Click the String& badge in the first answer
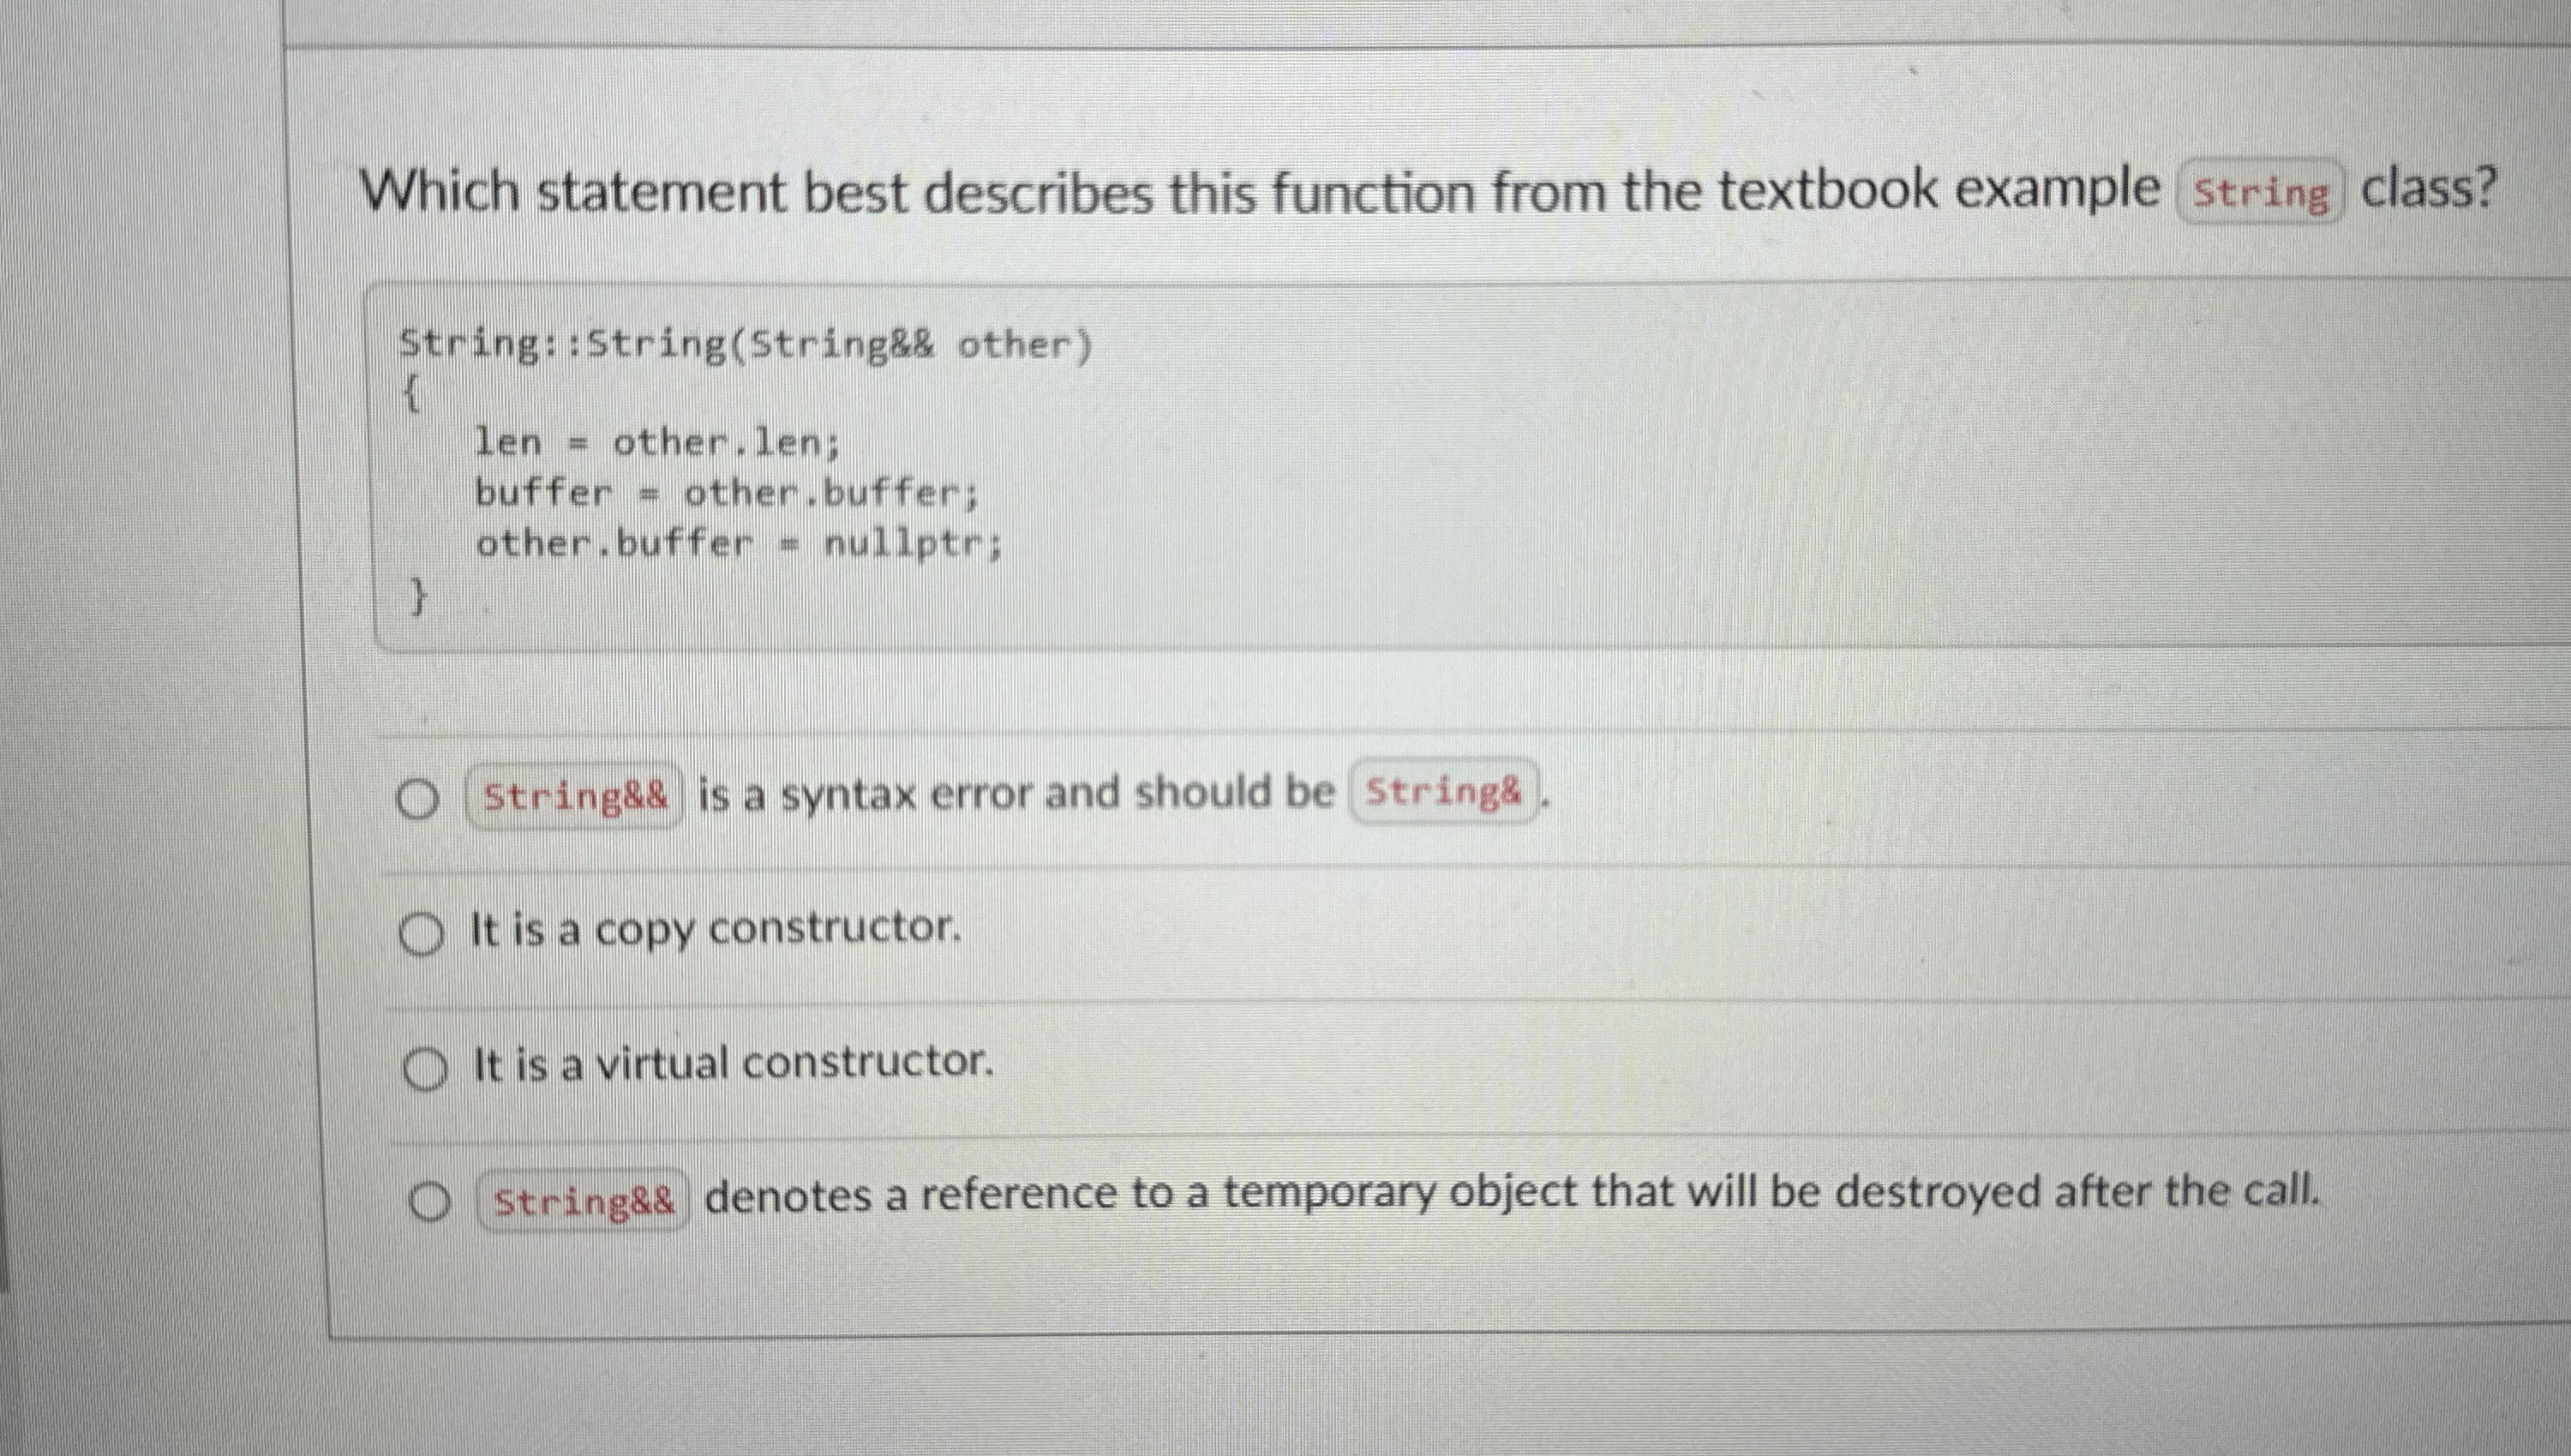This screenshot has width=2571, height=1456. pos(1445,794)
